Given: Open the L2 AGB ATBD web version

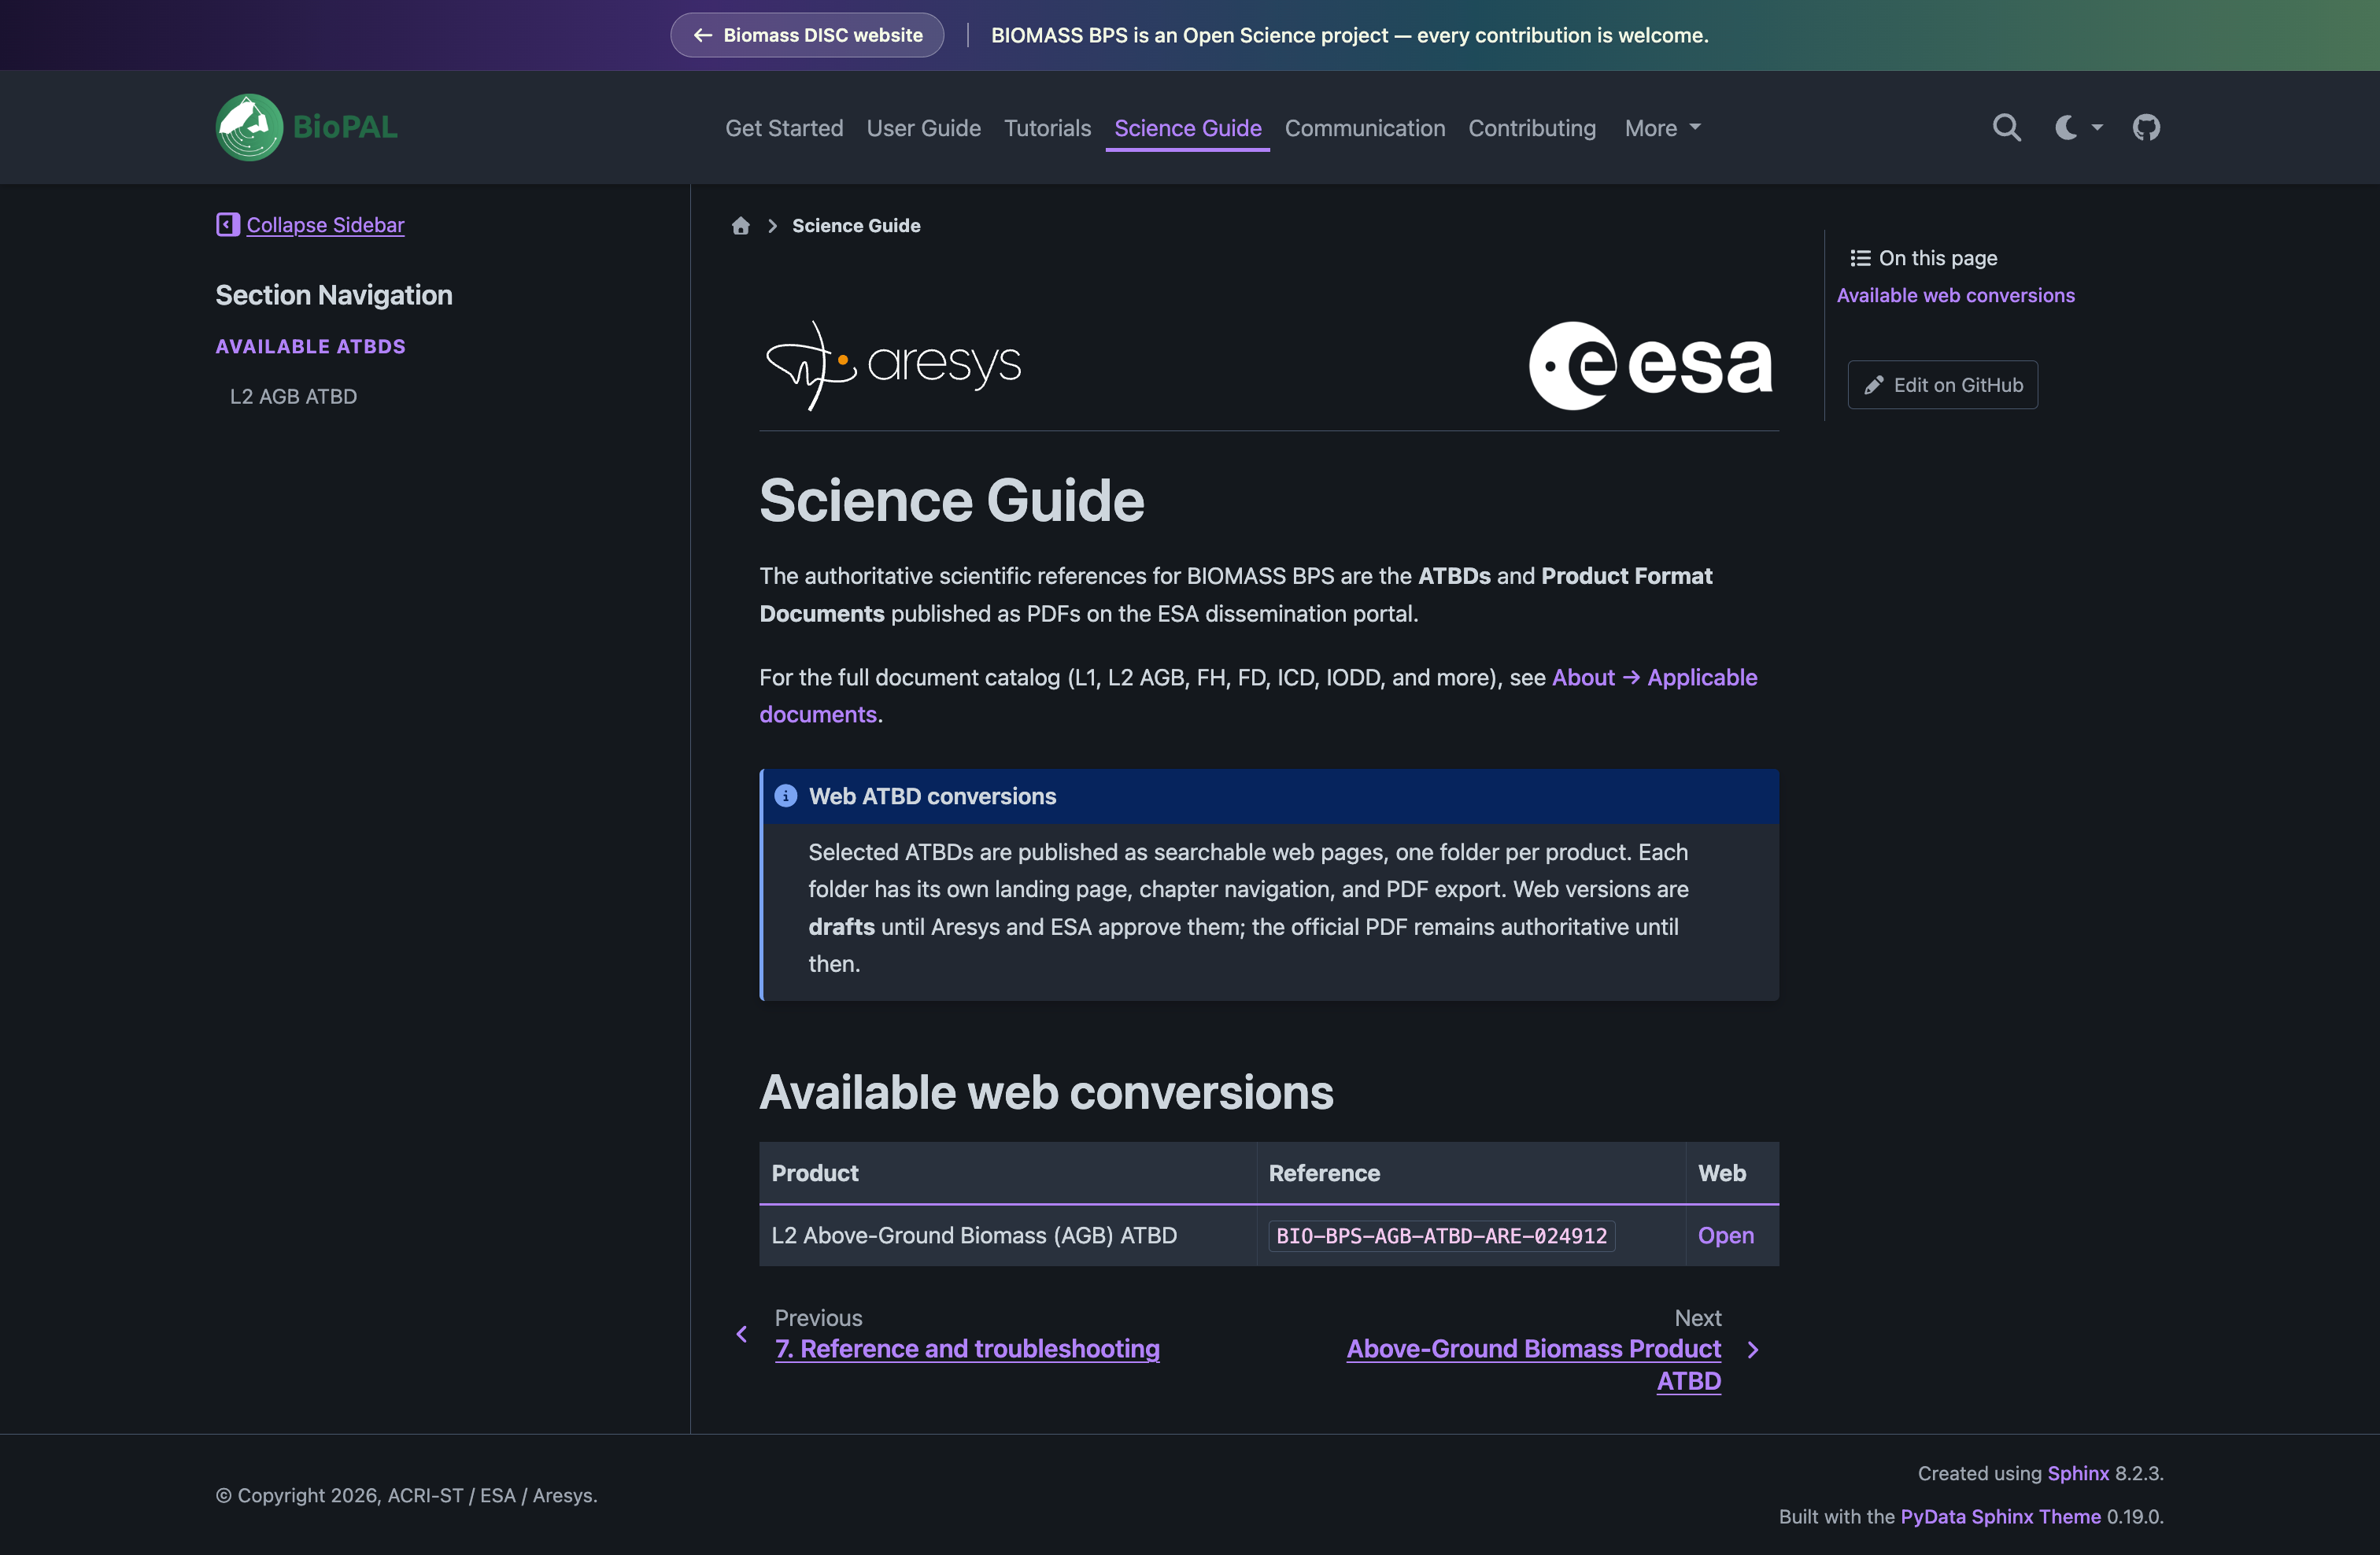Looking at the screenshot, I should (x=1725, y=1236).
